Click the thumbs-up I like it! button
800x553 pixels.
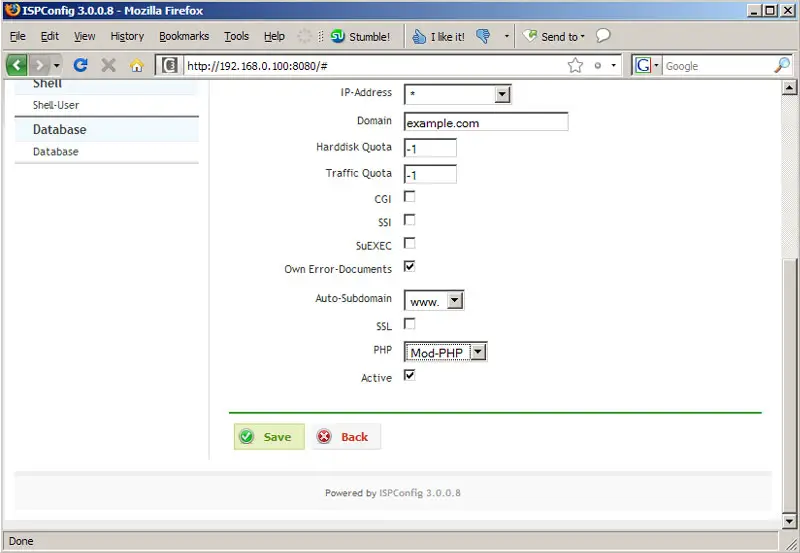[x=439, y=36]
